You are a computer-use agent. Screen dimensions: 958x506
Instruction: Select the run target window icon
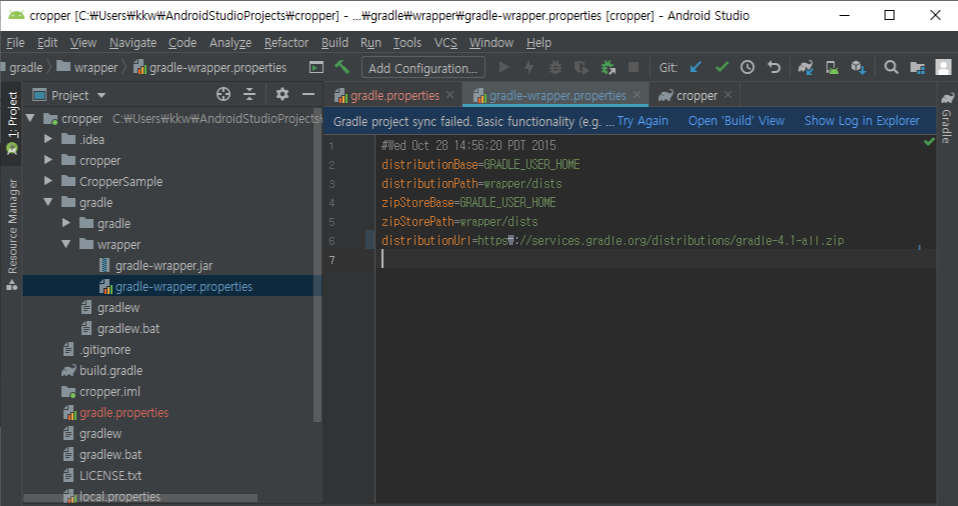[316, 67]
